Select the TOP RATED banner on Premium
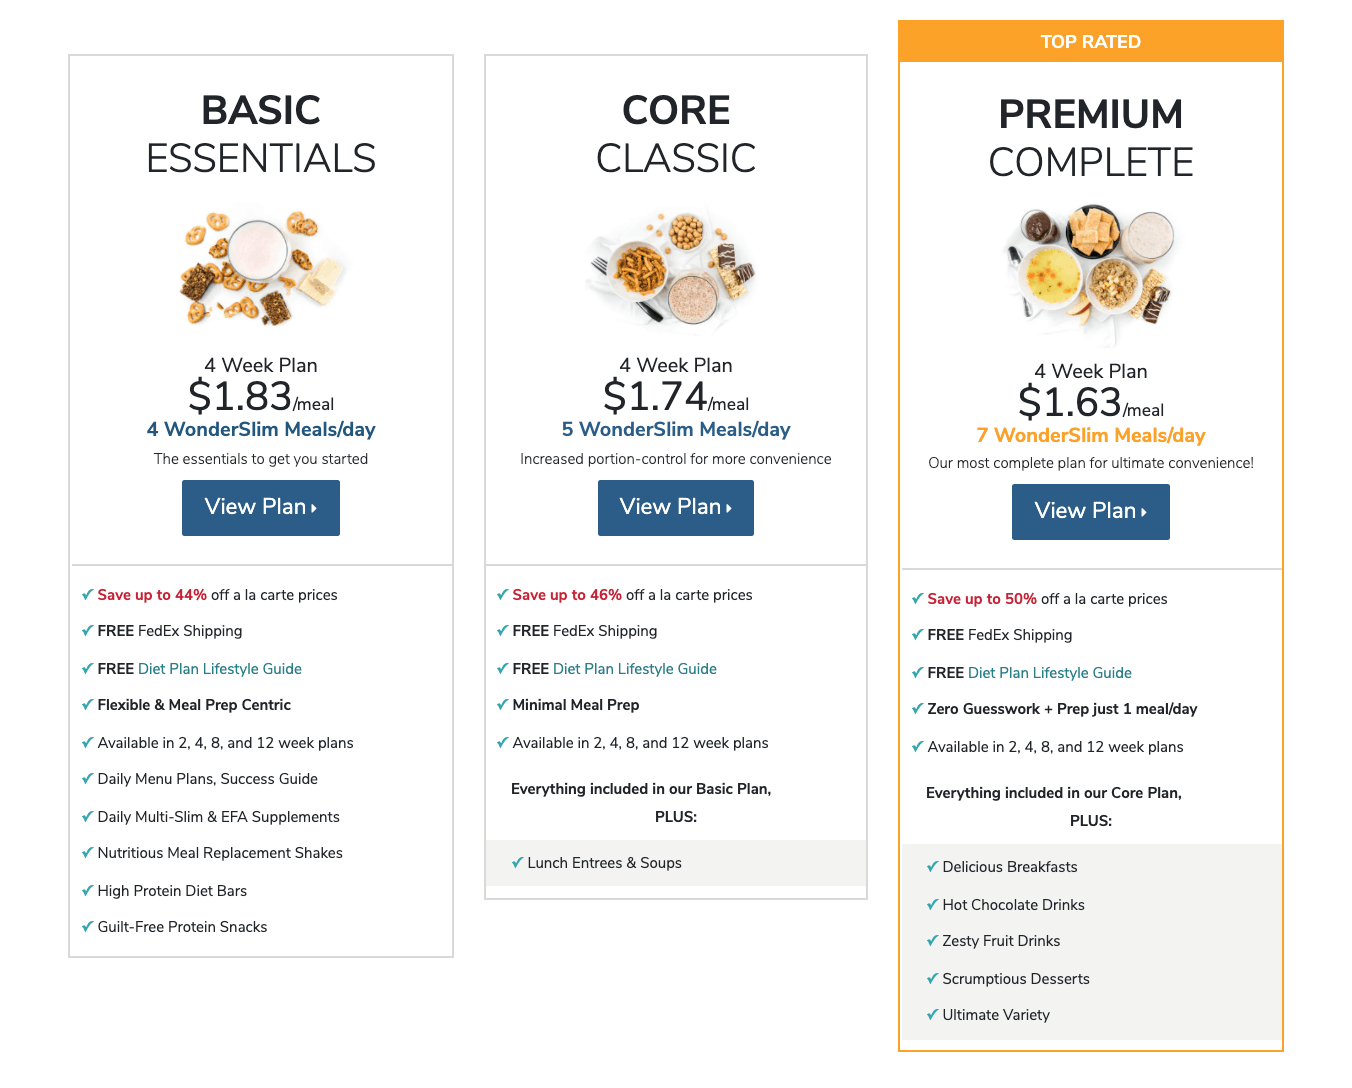Screen dimensions: 1352x1088 point(1091,41)
